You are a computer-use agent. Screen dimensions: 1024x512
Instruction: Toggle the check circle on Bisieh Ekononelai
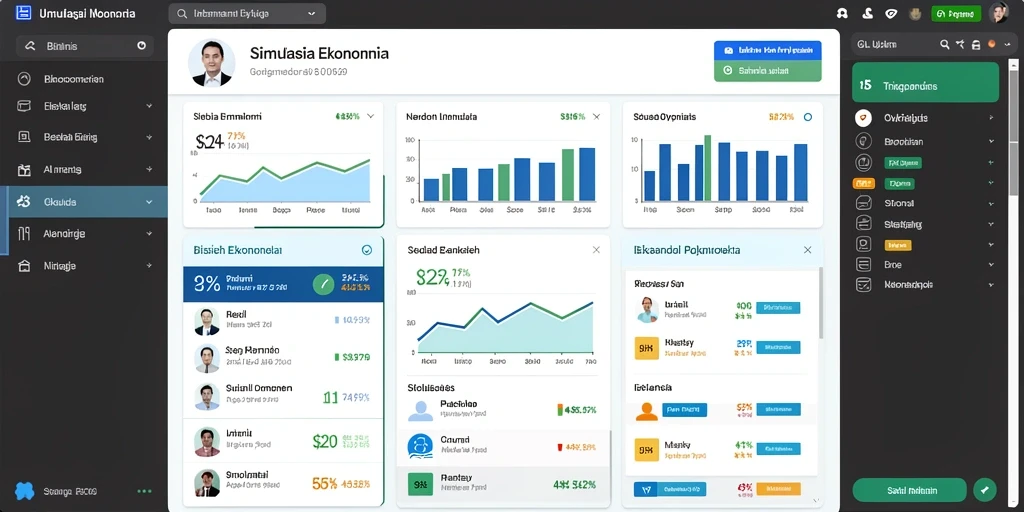(x=366, y=249)
